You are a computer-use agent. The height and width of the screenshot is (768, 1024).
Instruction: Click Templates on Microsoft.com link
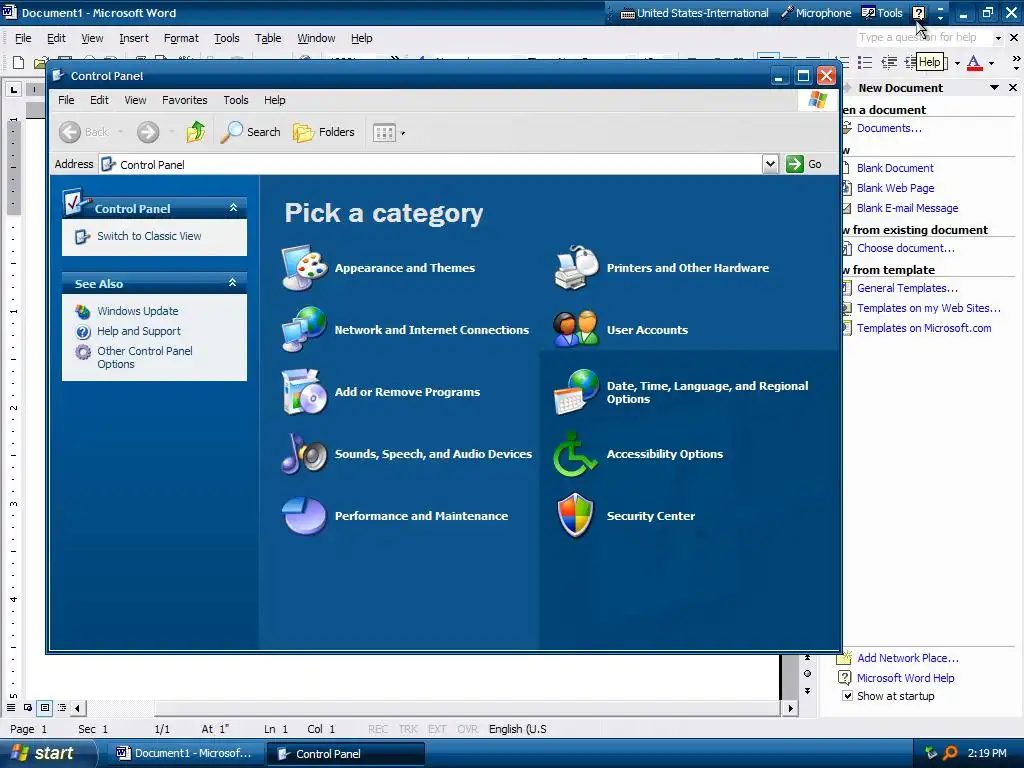click(x=924, y=328)
